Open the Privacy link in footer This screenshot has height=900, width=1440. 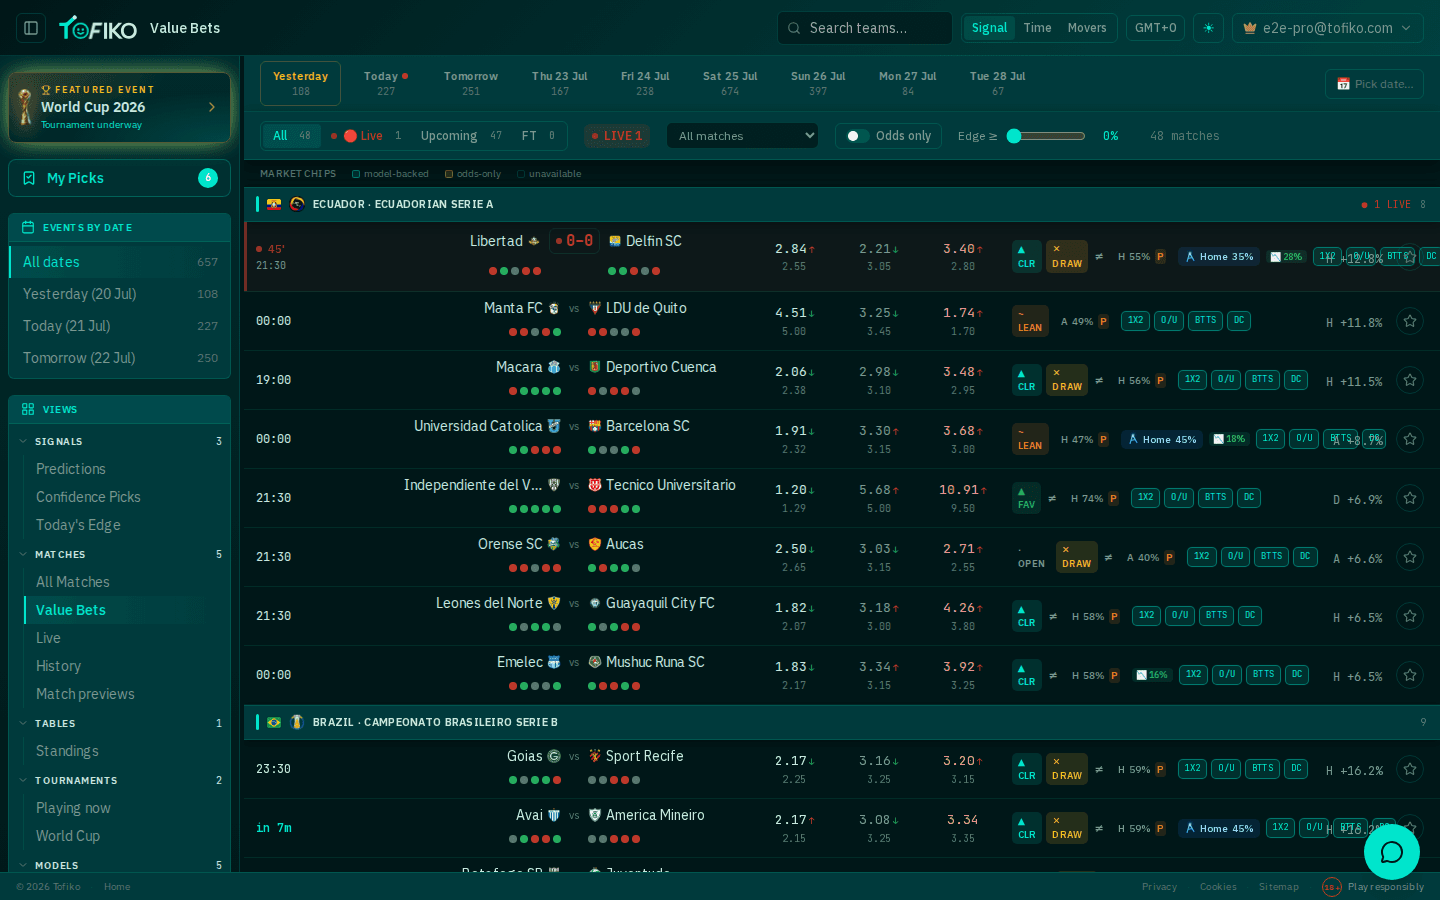1159,887
